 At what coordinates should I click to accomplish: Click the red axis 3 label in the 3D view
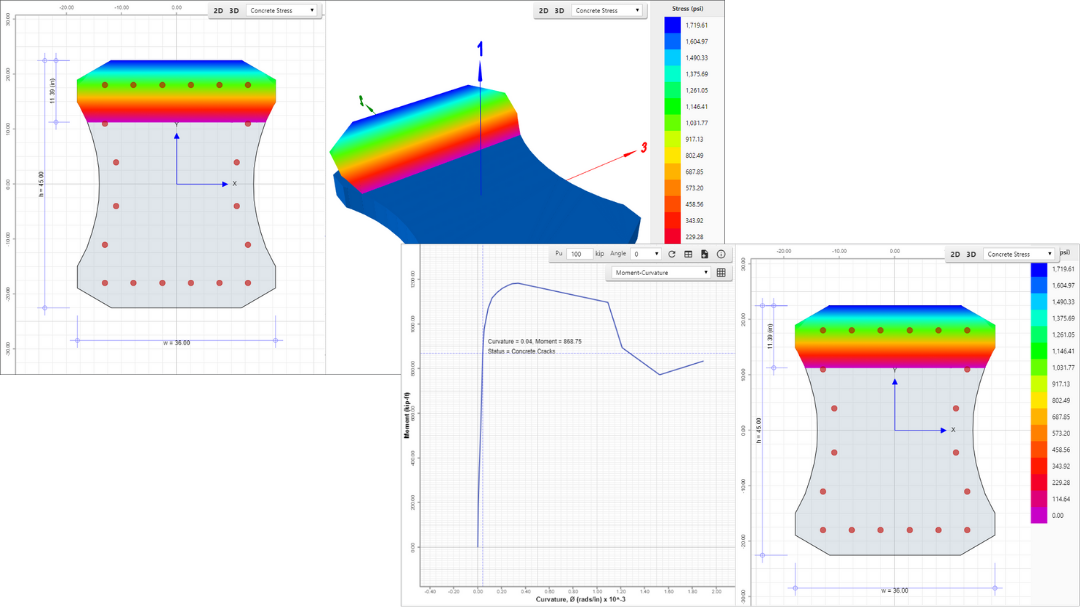point(644,148)
